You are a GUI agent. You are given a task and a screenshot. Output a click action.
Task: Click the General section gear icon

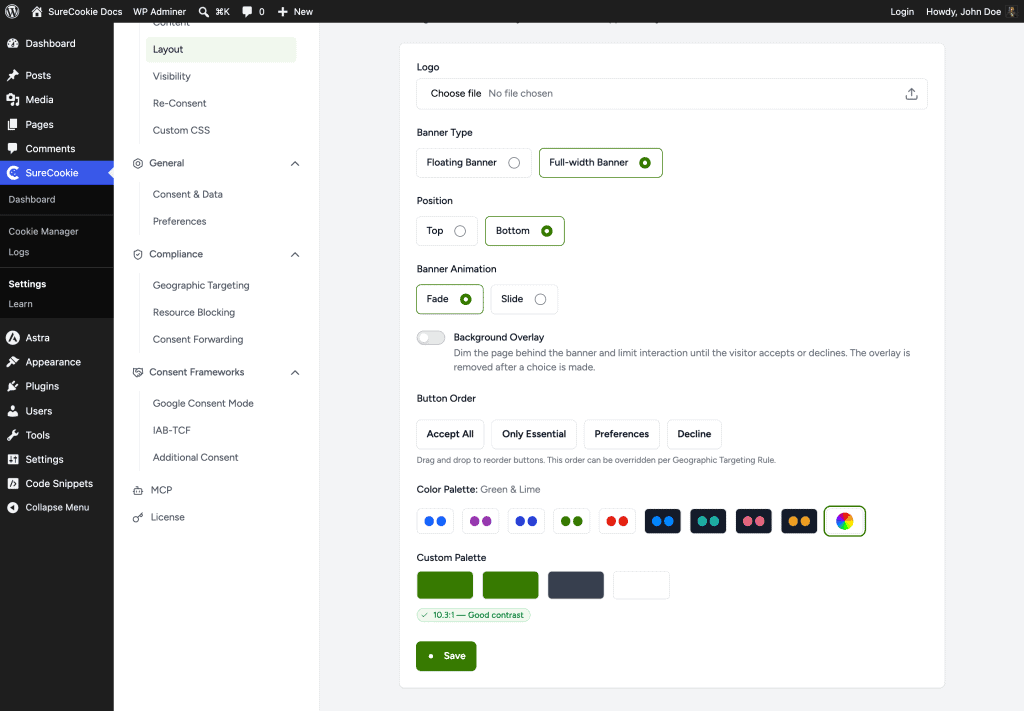coord(138,163)
